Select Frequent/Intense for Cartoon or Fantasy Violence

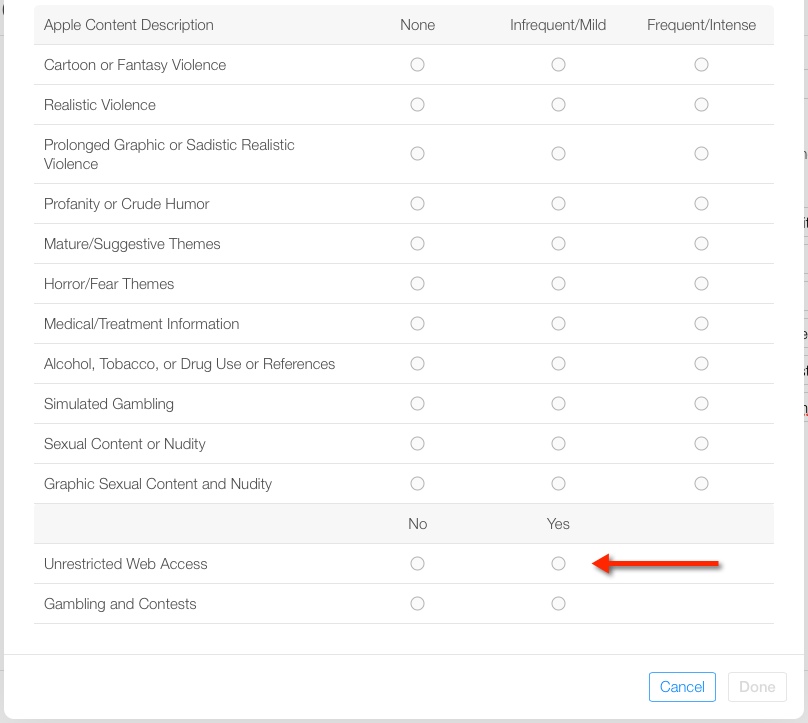[701, 65]
